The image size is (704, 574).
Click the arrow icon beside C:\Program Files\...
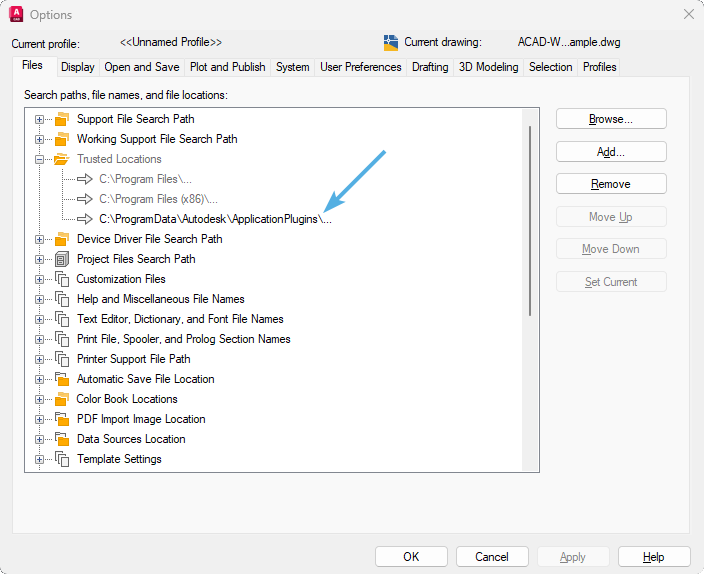84,179
